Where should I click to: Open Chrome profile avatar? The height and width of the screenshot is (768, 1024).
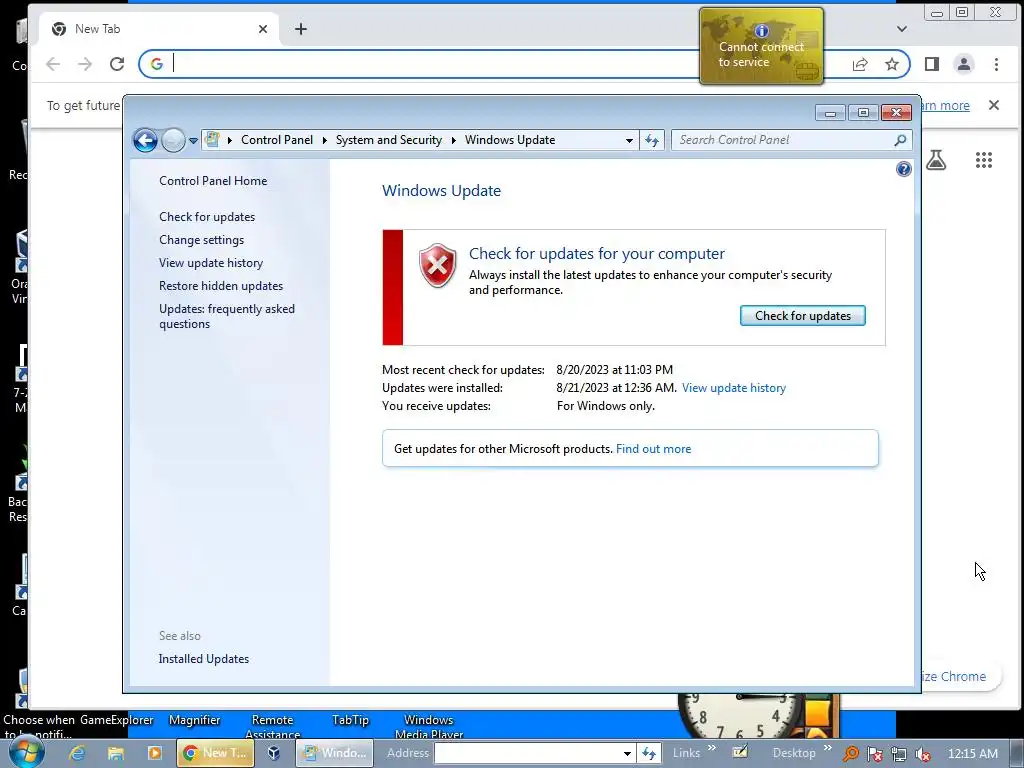[964, 64]
